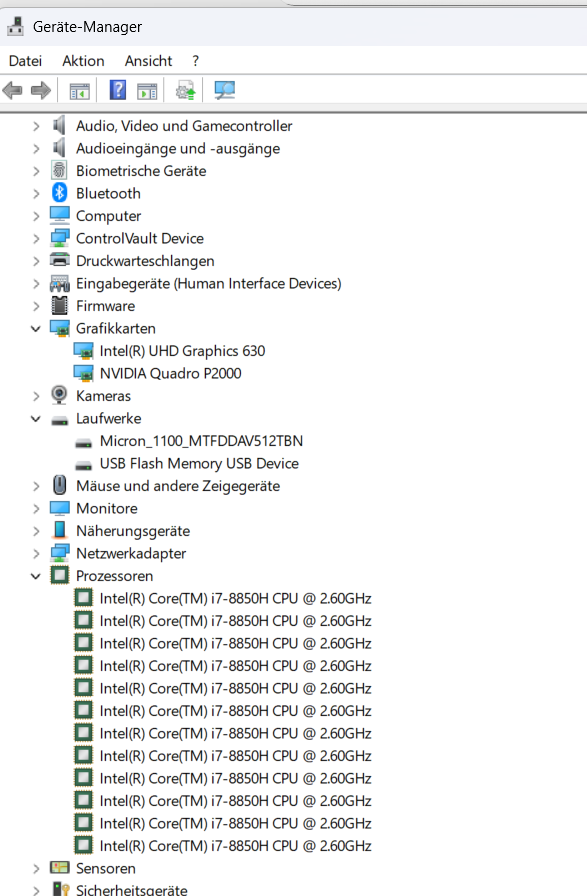587x896 pixels.
Task: Select the Kameras label
Action: [103, 396]
